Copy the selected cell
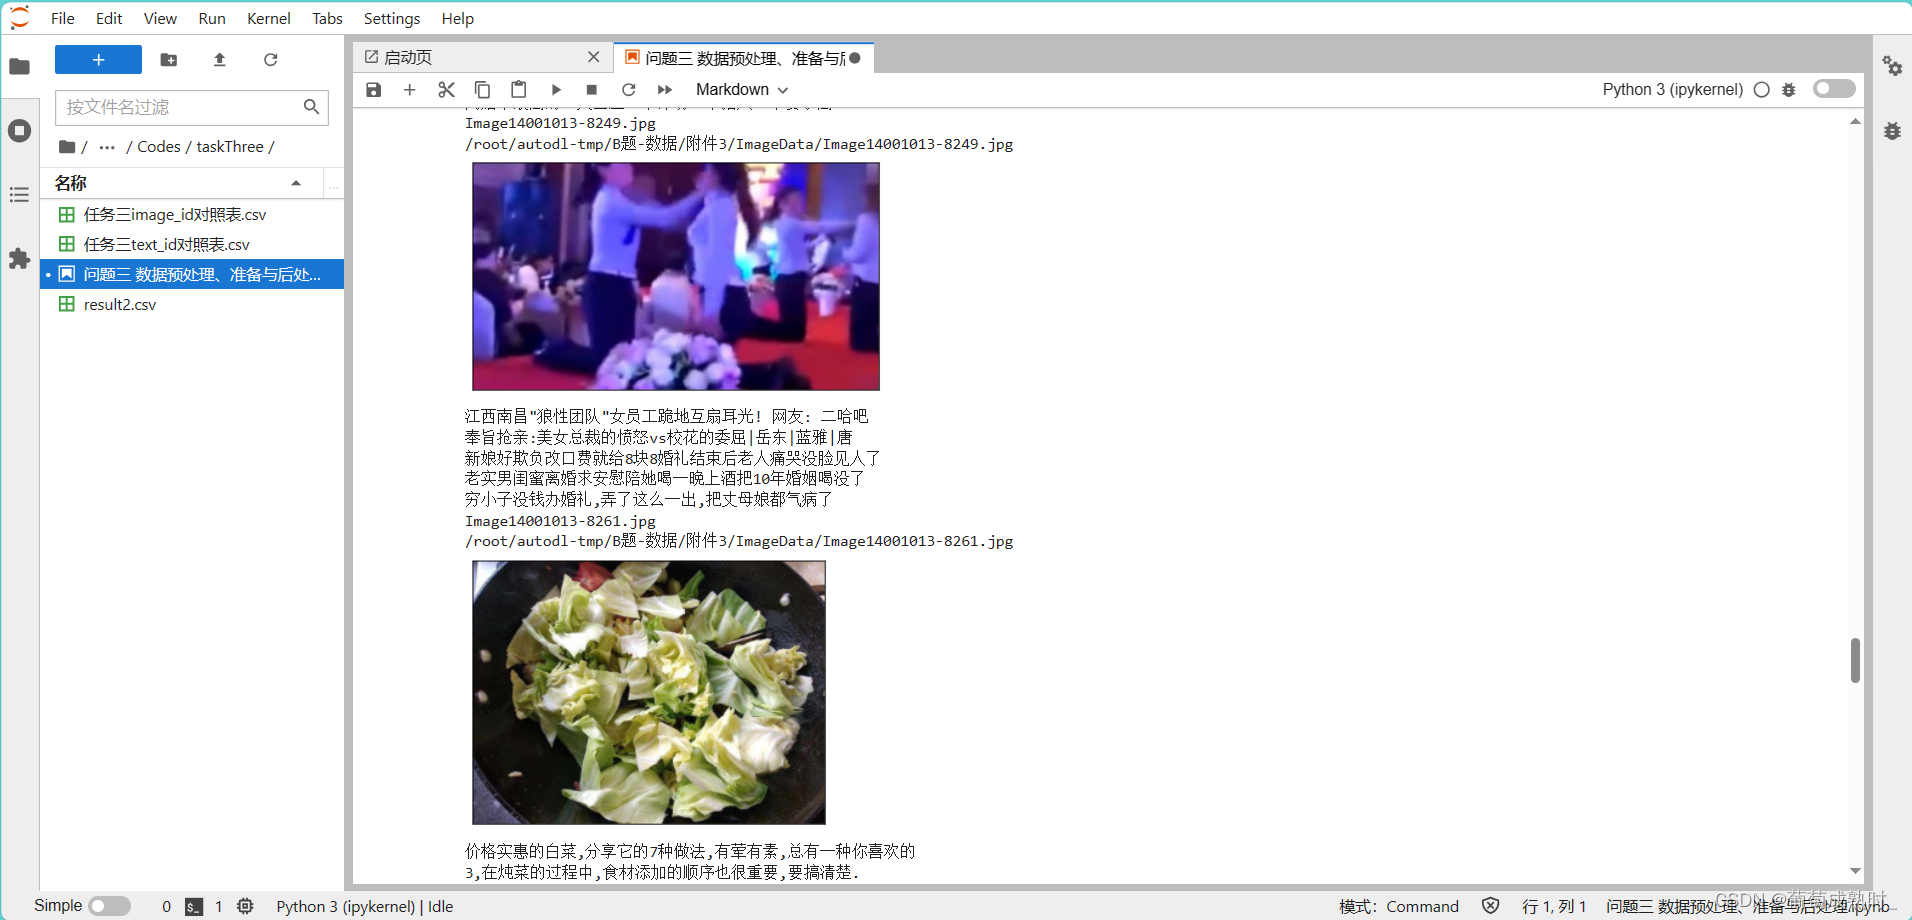 coord(482,90)
